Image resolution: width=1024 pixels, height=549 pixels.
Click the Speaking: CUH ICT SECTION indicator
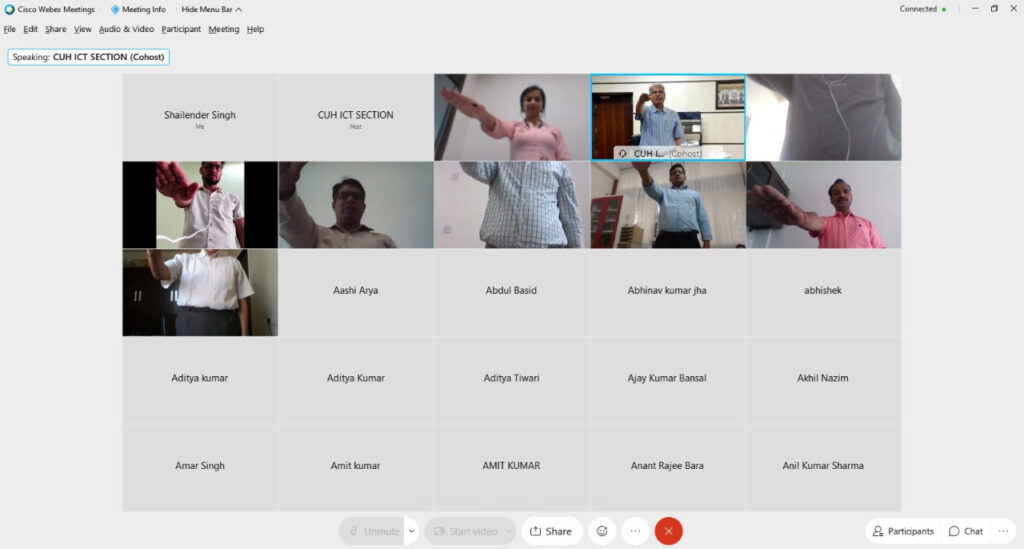coord(89,57)
